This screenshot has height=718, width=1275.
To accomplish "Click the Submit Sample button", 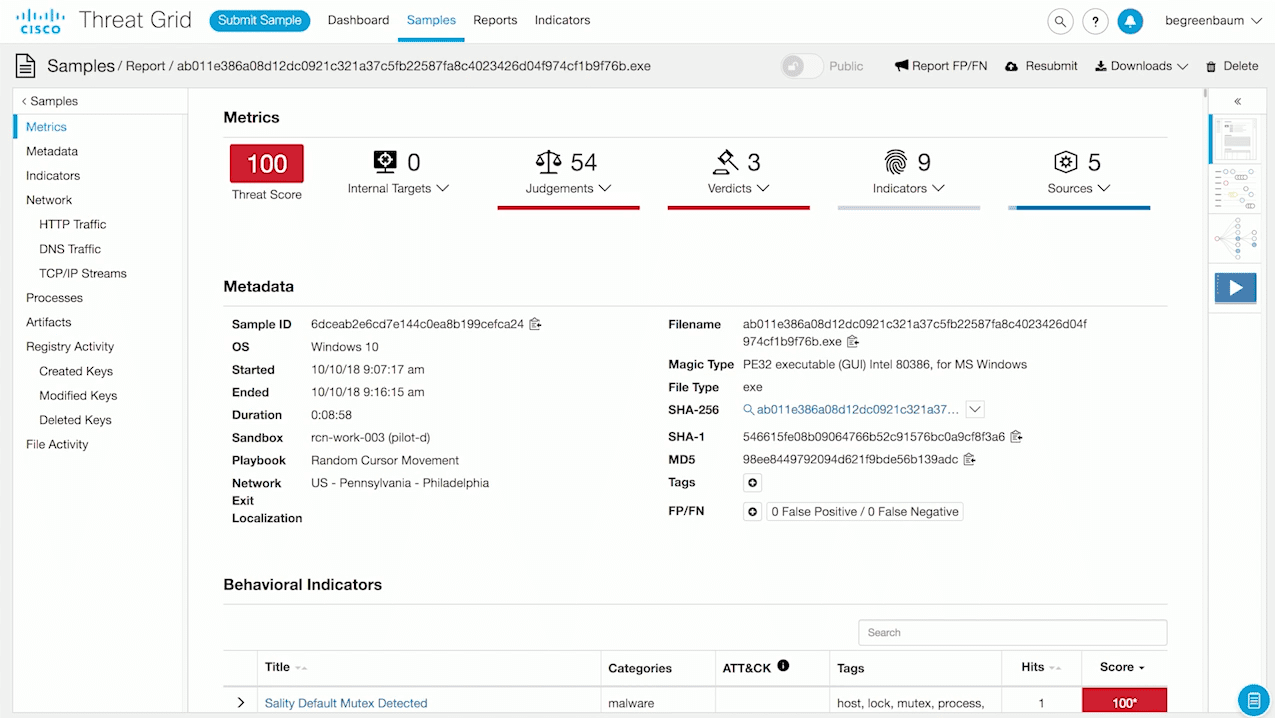I will 259,20.
